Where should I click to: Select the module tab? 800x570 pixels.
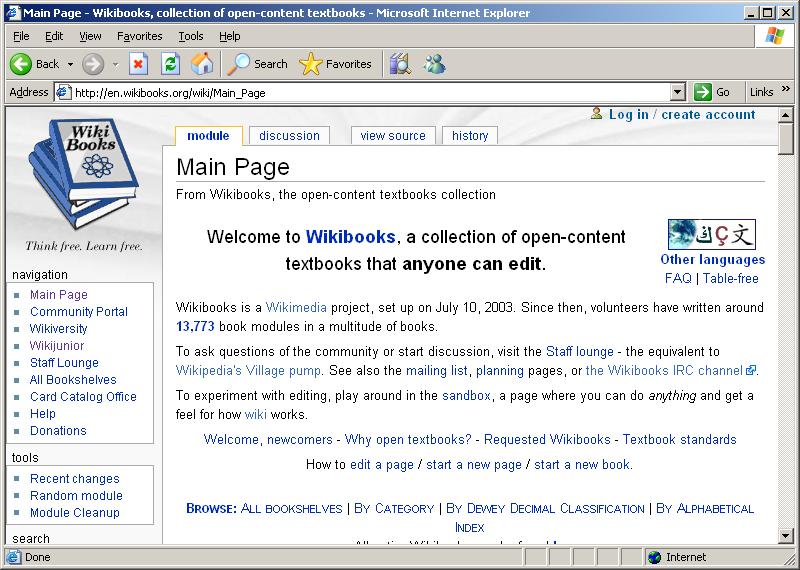208,136
